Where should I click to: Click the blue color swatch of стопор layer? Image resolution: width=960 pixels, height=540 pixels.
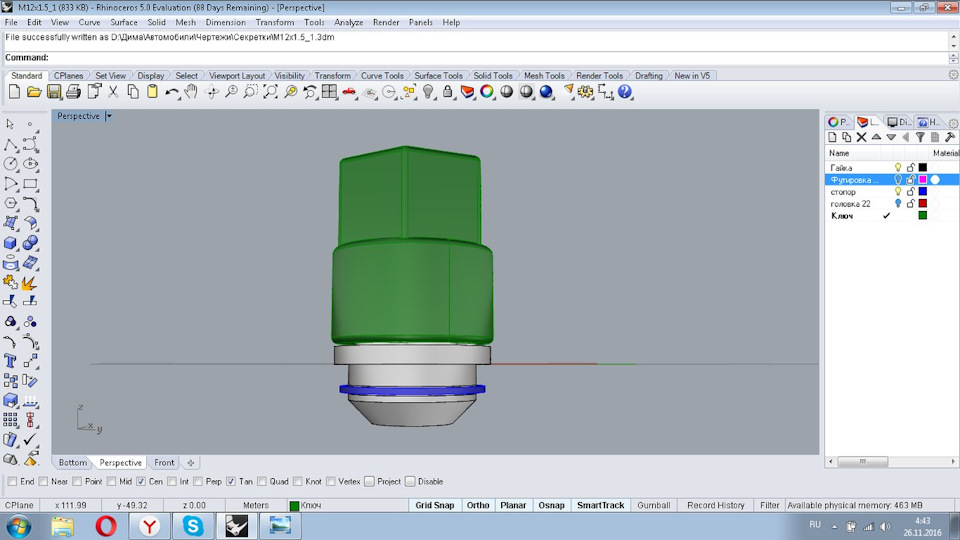pos(923,192)
